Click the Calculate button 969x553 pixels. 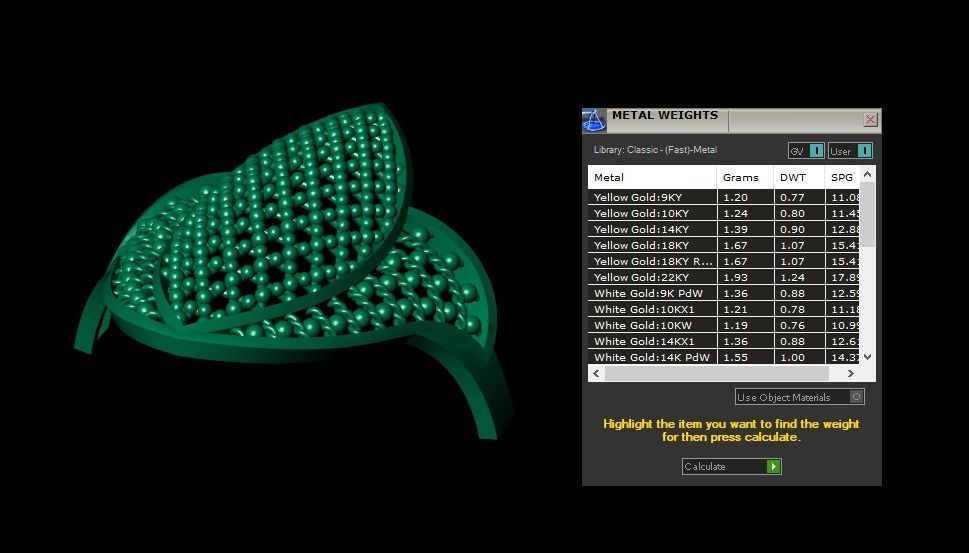732,466
